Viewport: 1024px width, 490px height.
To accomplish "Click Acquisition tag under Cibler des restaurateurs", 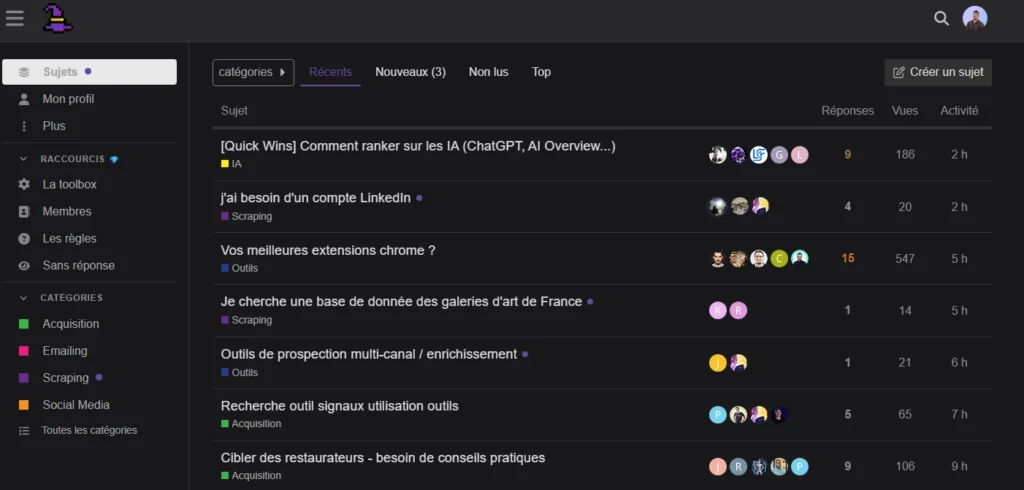I will click(x=251, y=476).
